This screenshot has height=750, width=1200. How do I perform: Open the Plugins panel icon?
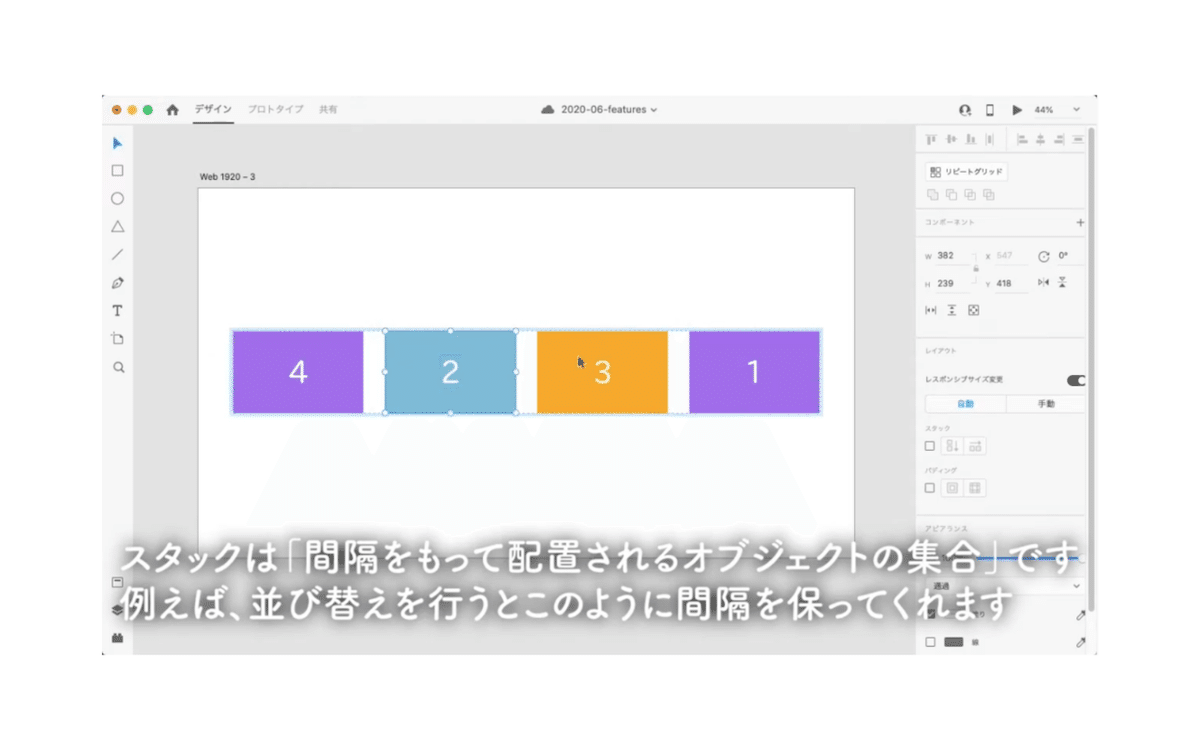pyautogui.click(x=117, y=637)
